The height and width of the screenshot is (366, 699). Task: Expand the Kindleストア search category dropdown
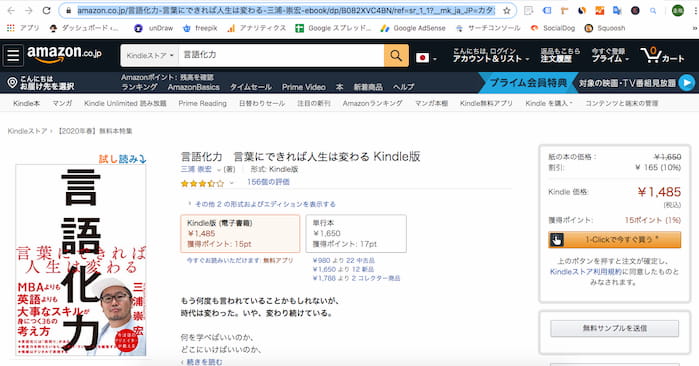tap(150, 56)
